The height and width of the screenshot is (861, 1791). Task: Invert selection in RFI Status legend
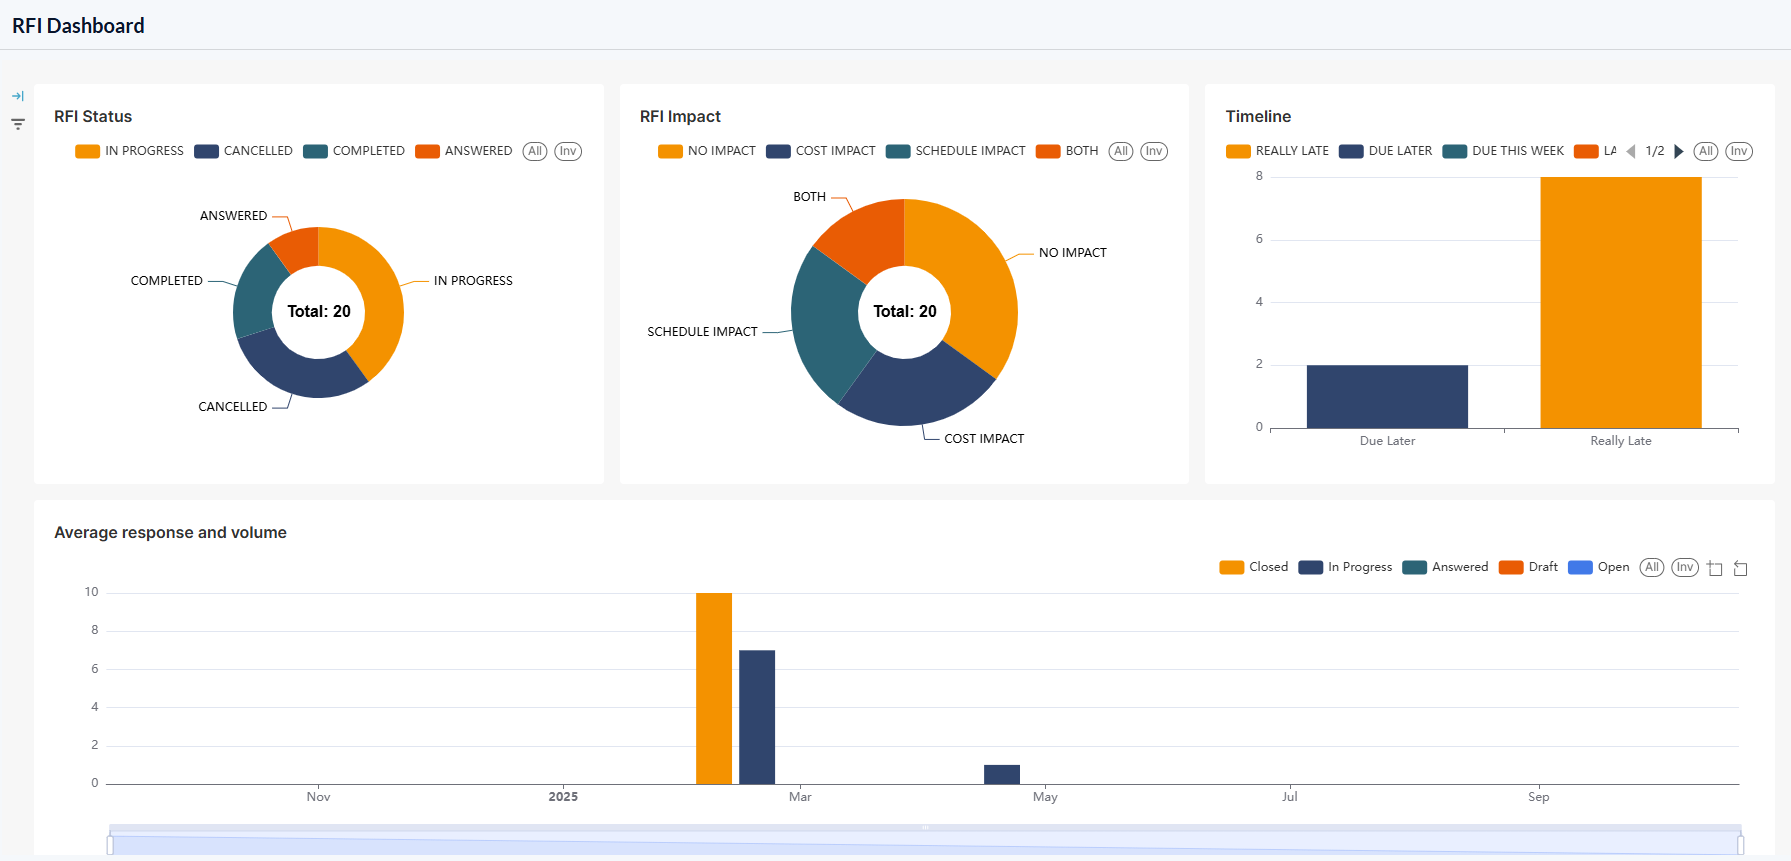pyautogui.click(x=568, y=151)
